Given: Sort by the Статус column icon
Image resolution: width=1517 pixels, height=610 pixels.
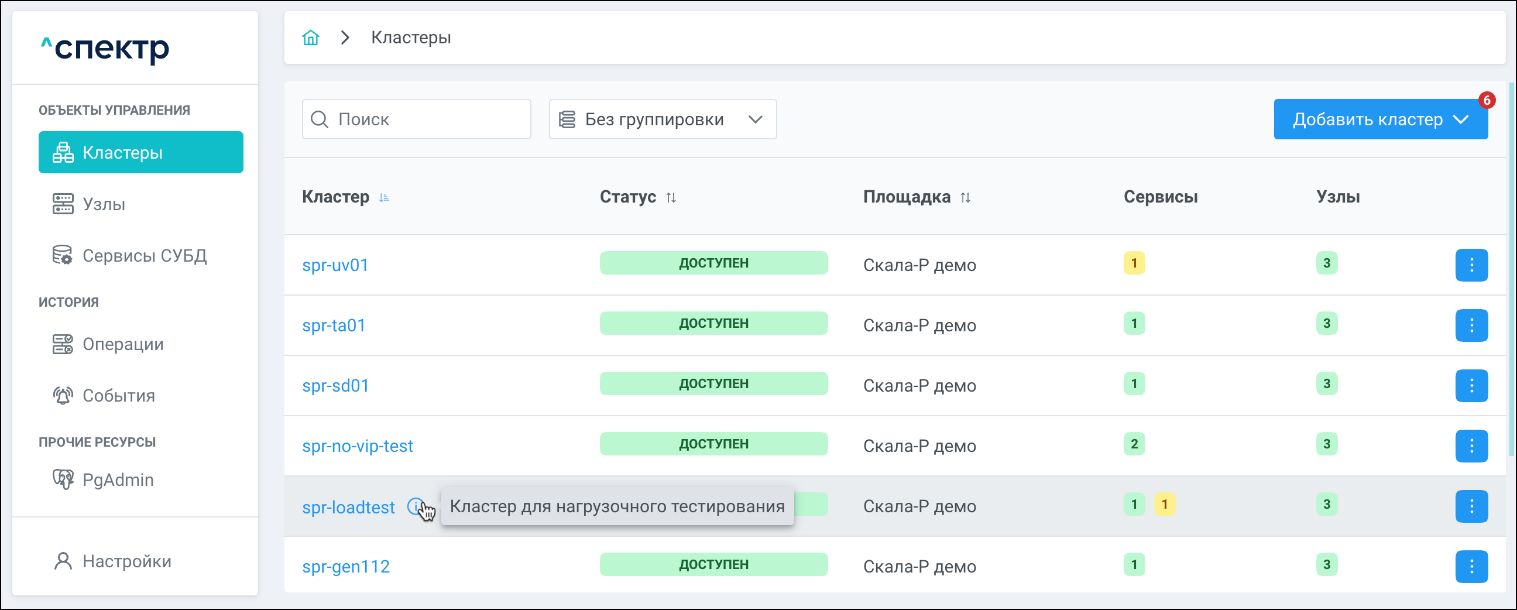Looking at the screenshot, I should [671, 198].
